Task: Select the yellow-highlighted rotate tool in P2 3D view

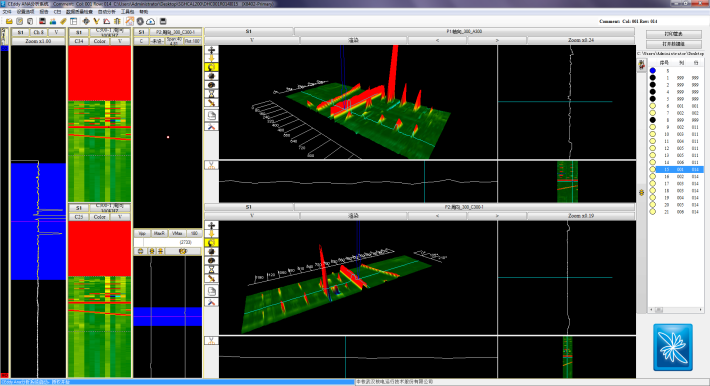Action: [211, 243]
